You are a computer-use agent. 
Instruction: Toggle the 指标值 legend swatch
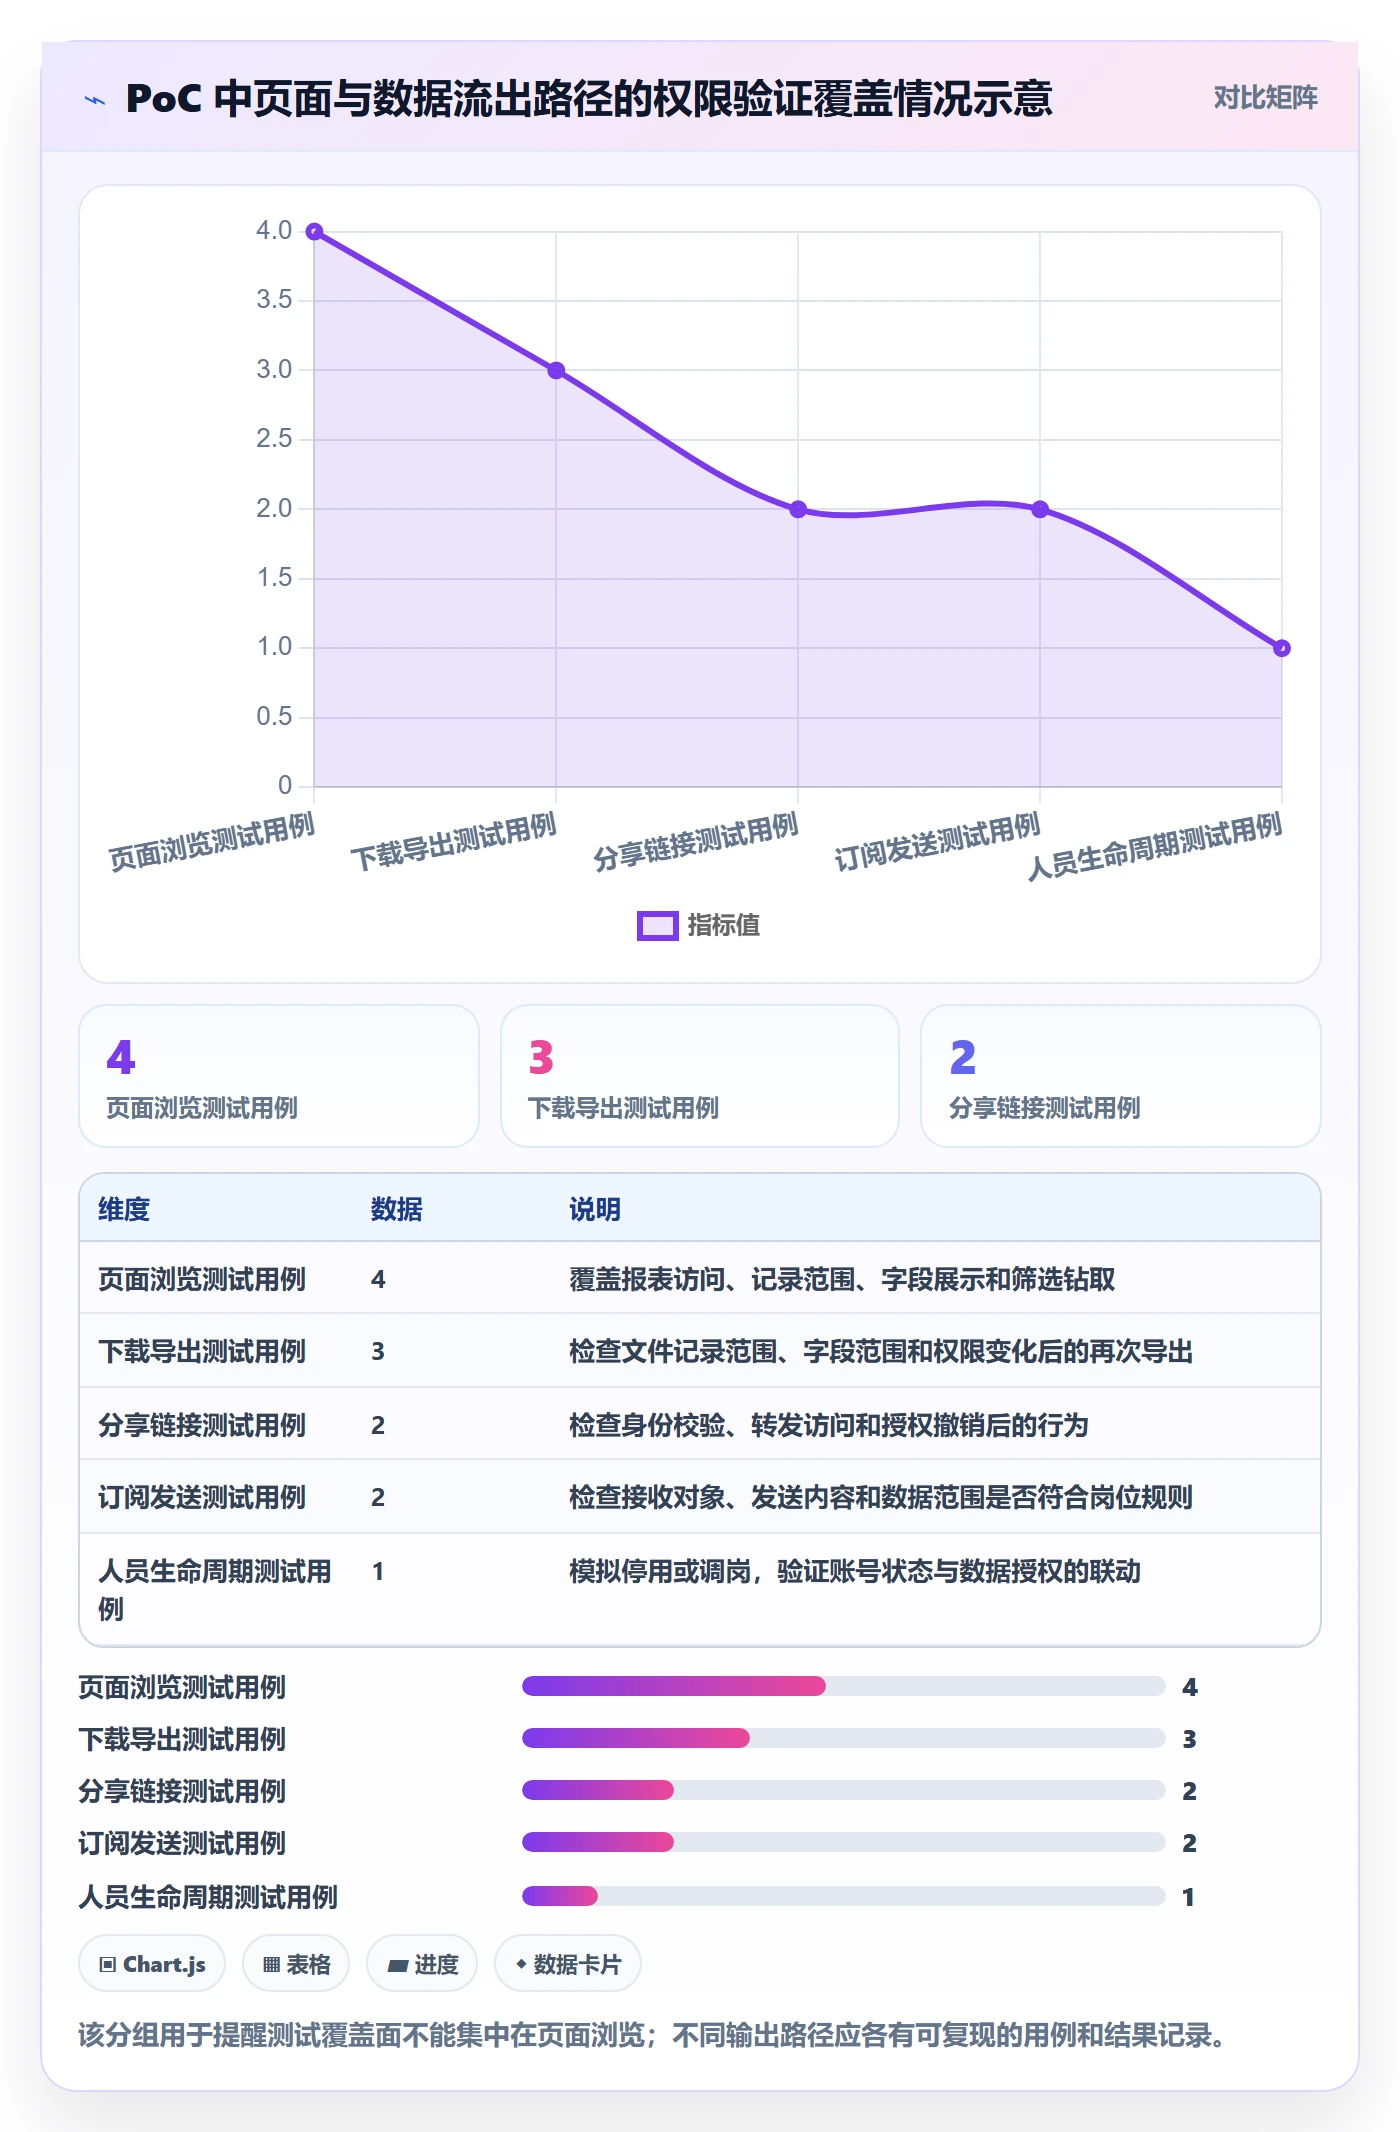click(657, 926)
